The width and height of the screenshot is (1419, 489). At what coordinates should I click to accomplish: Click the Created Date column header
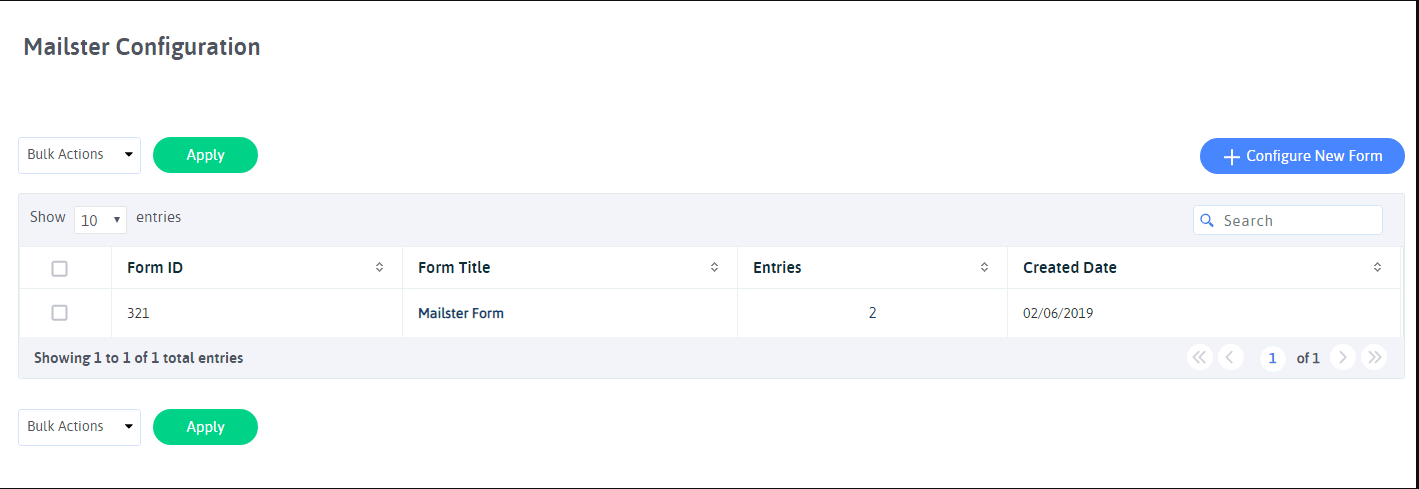click(x=1070, y=268)
